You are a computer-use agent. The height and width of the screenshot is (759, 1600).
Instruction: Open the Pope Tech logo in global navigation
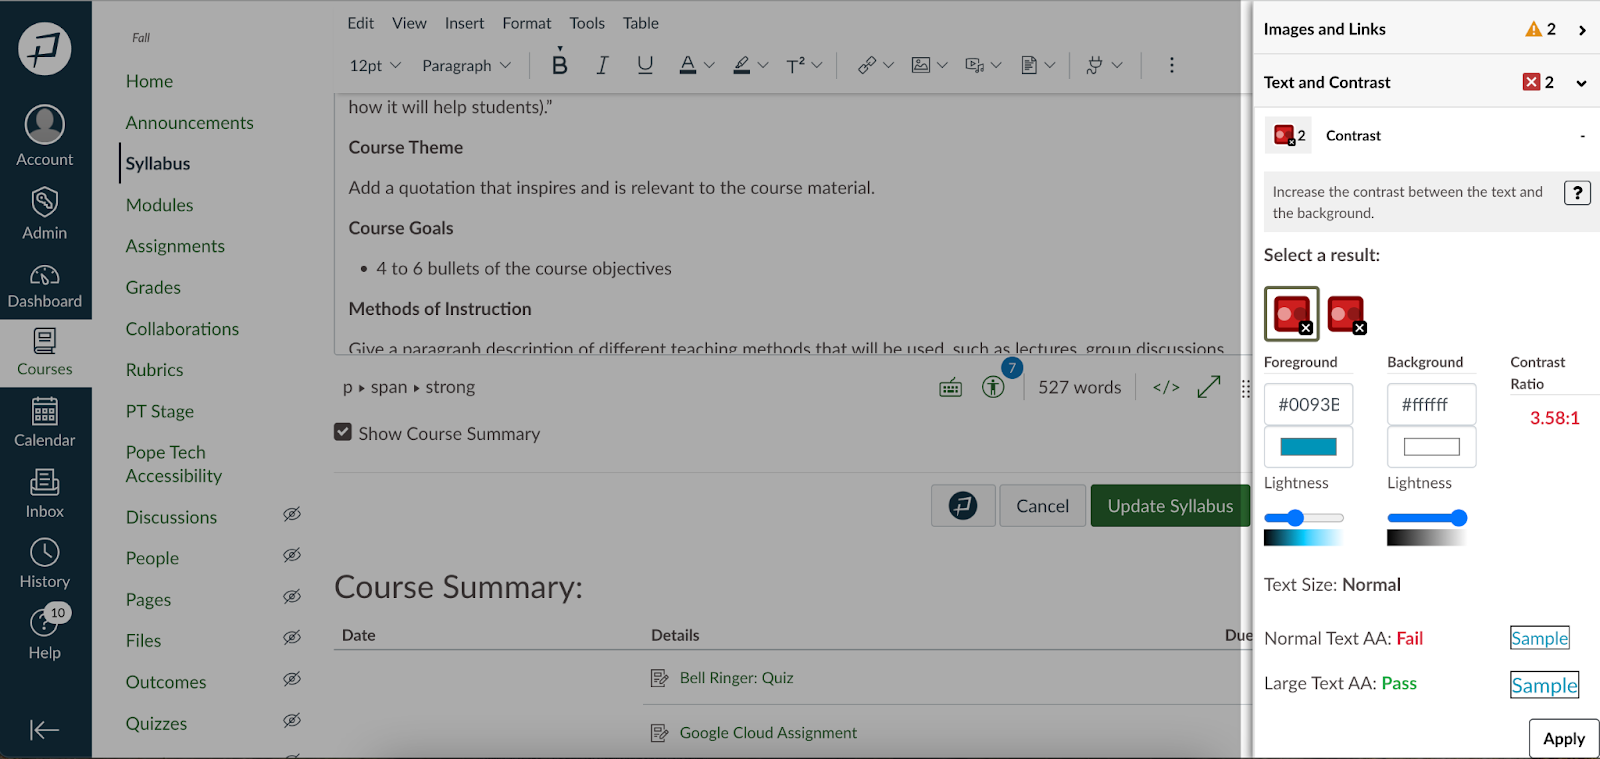45,48
